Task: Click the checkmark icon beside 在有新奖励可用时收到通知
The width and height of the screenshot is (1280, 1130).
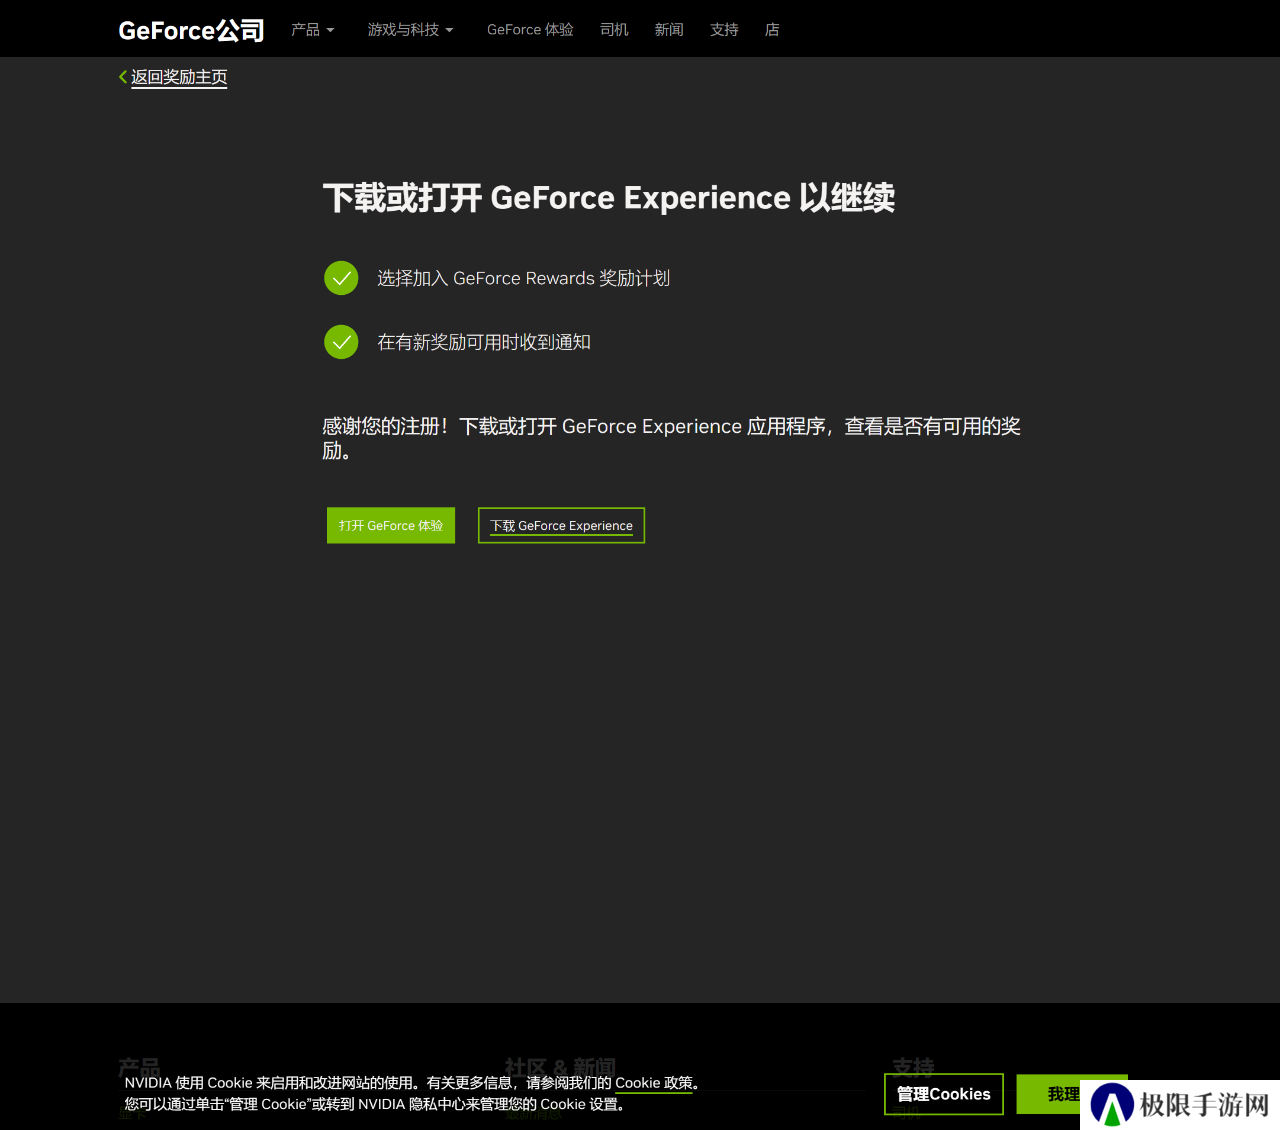Action: pos(341,342)
